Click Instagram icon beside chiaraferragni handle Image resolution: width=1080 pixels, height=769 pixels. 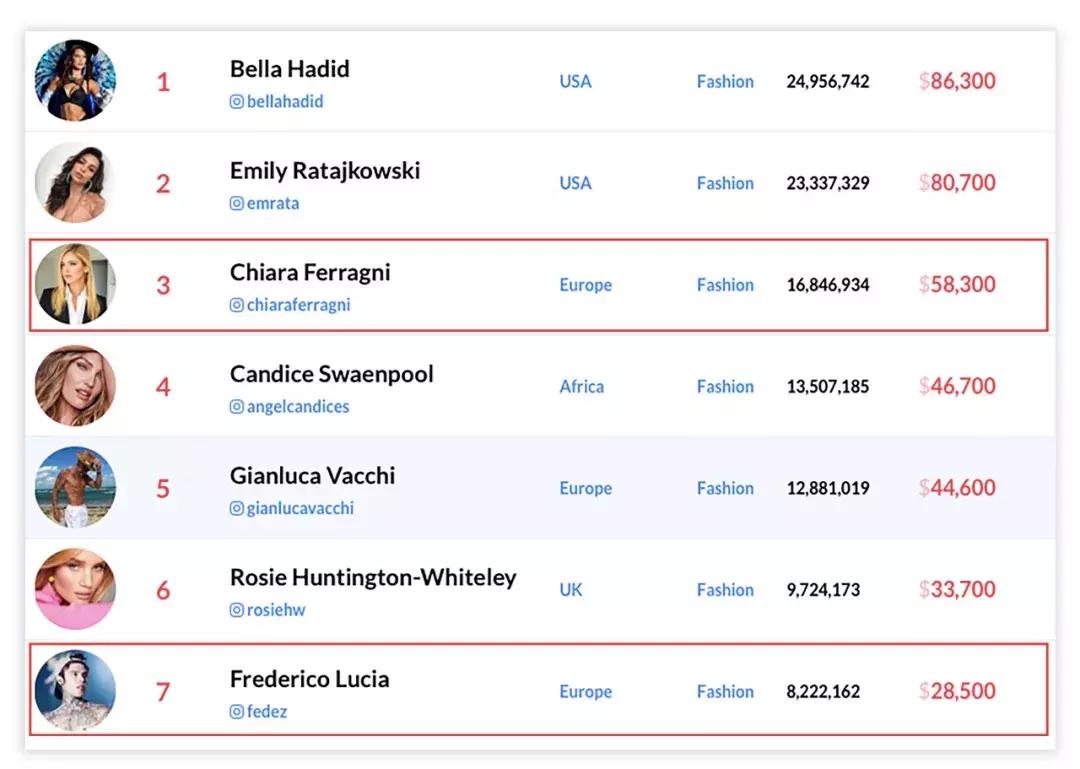pos(237,305)
